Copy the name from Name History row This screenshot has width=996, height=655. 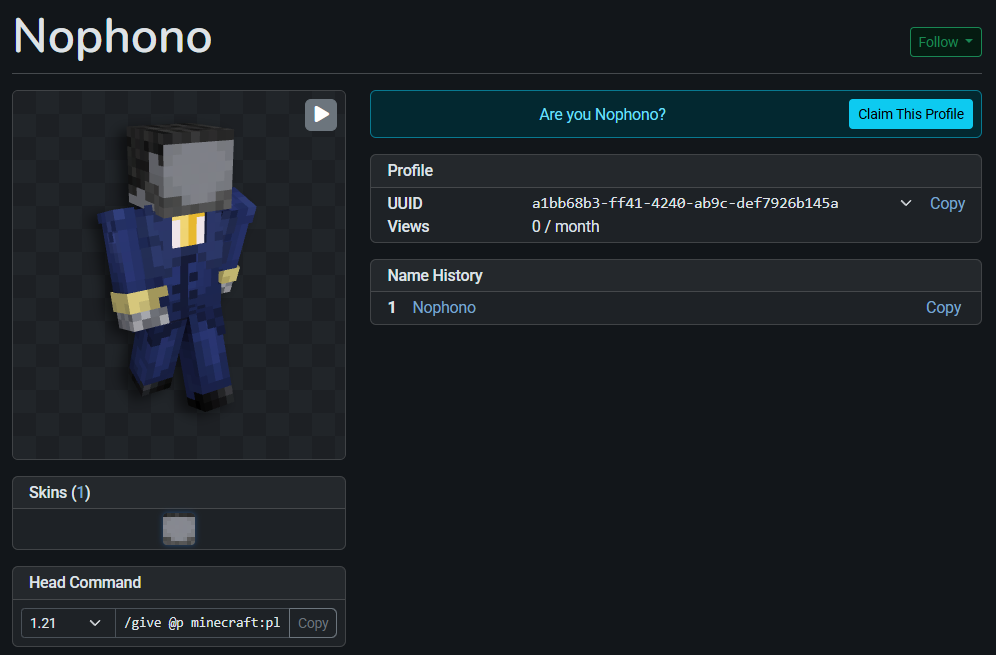pyautogui.click(x=942, y=307)
